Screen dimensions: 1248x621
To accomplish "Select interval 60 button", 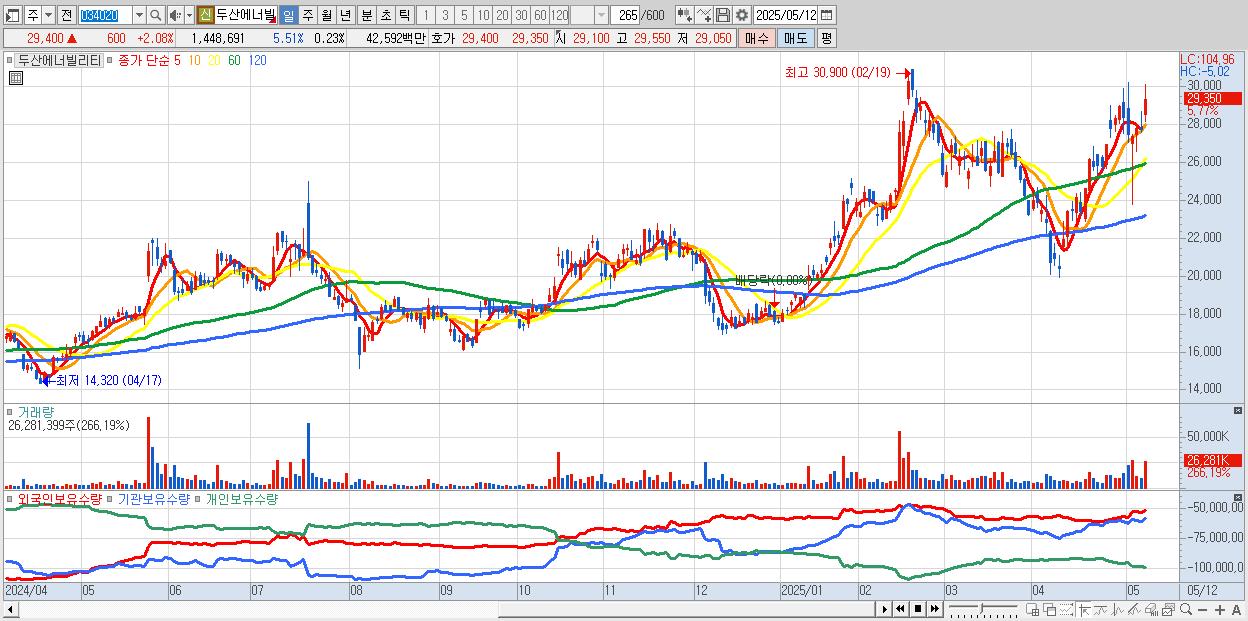I will 540,16.
